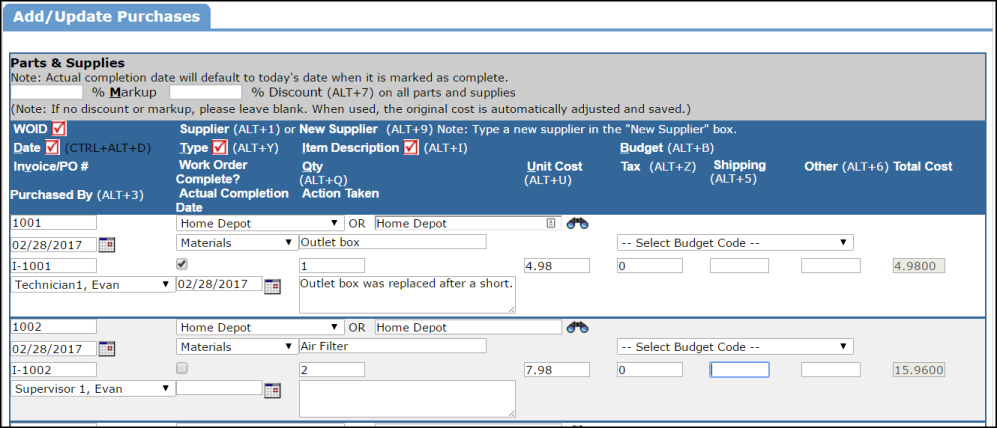Open Purchased By dropdown showing Technician1, Evan

click(92, 284)
